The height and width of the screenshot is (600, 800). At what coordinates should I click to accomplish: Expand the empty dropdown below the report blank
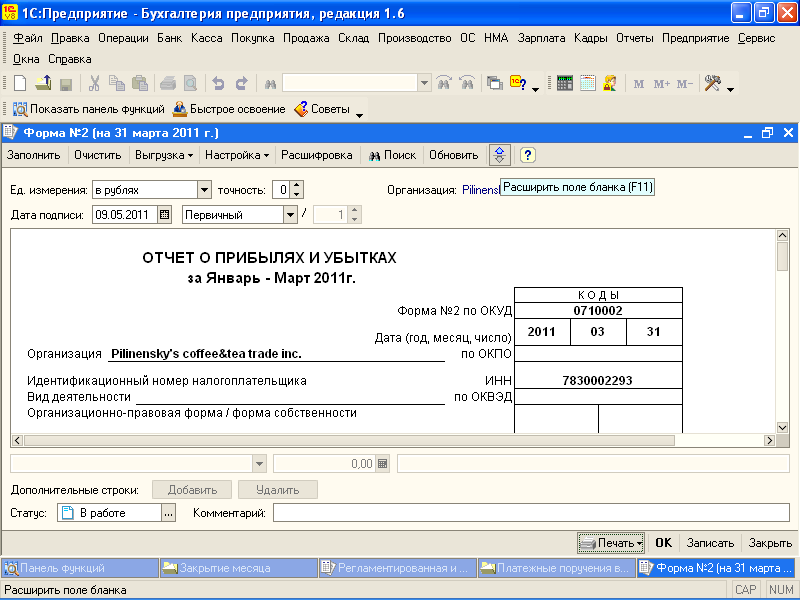pyautogui.click(x=259, y=464)
